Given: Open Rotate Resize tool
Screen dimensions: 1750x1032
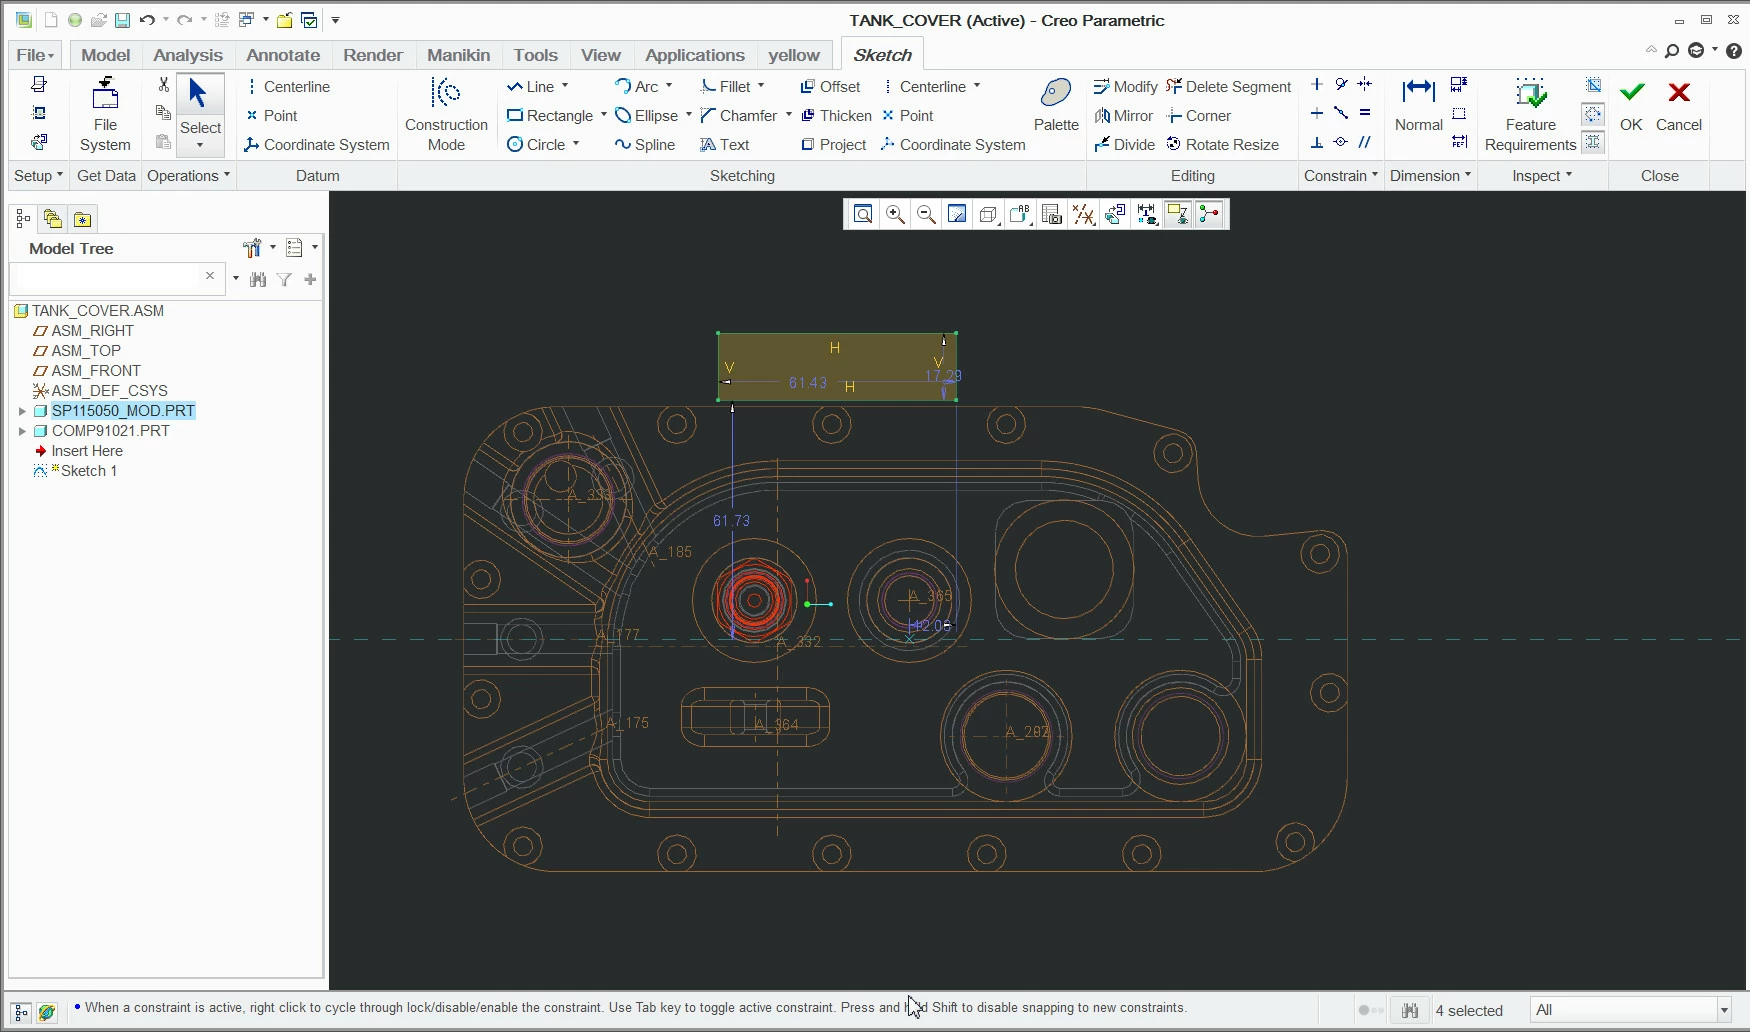Looking at the screenshot, I should (1222, 145).
